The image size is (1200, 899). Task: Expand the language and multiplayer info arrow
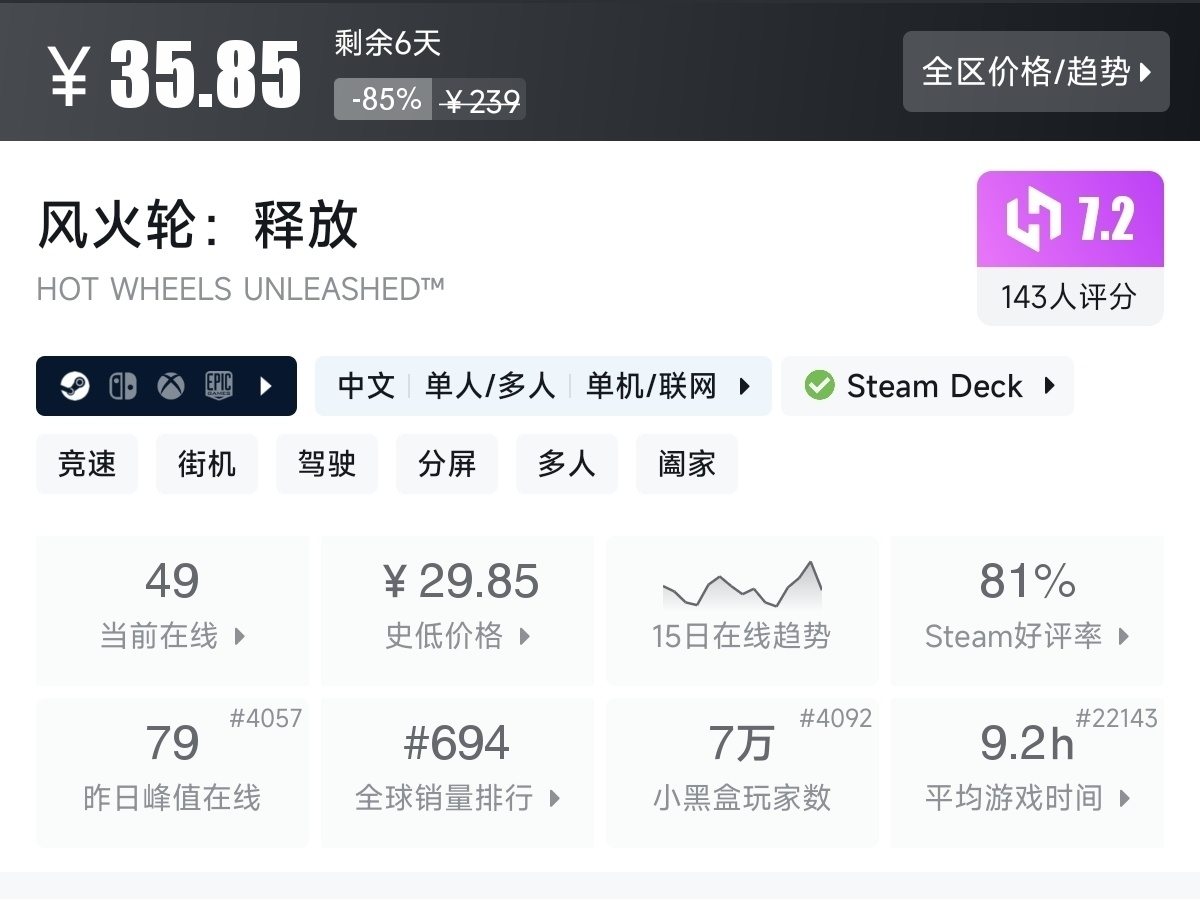[x=745, y=386]
